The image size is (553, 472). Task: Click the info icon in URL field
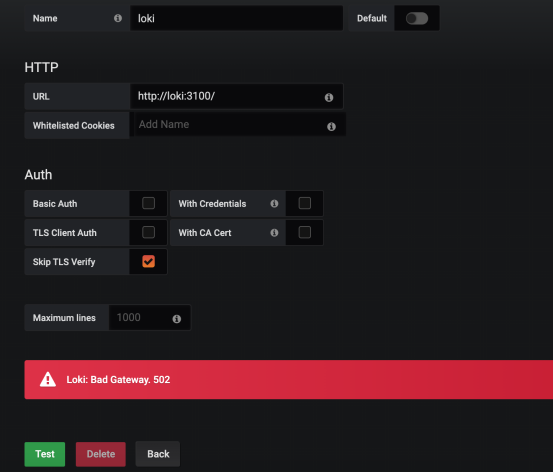[329, 97]
